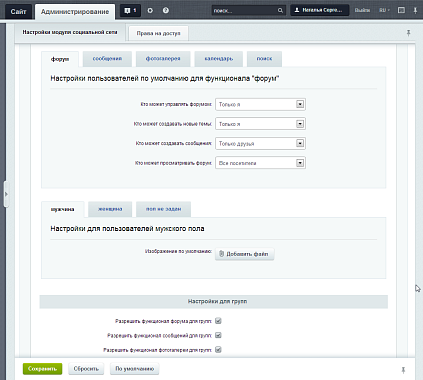Click the search magnifier icon
This screenshot has height=380, width=423.
point(280,11)
